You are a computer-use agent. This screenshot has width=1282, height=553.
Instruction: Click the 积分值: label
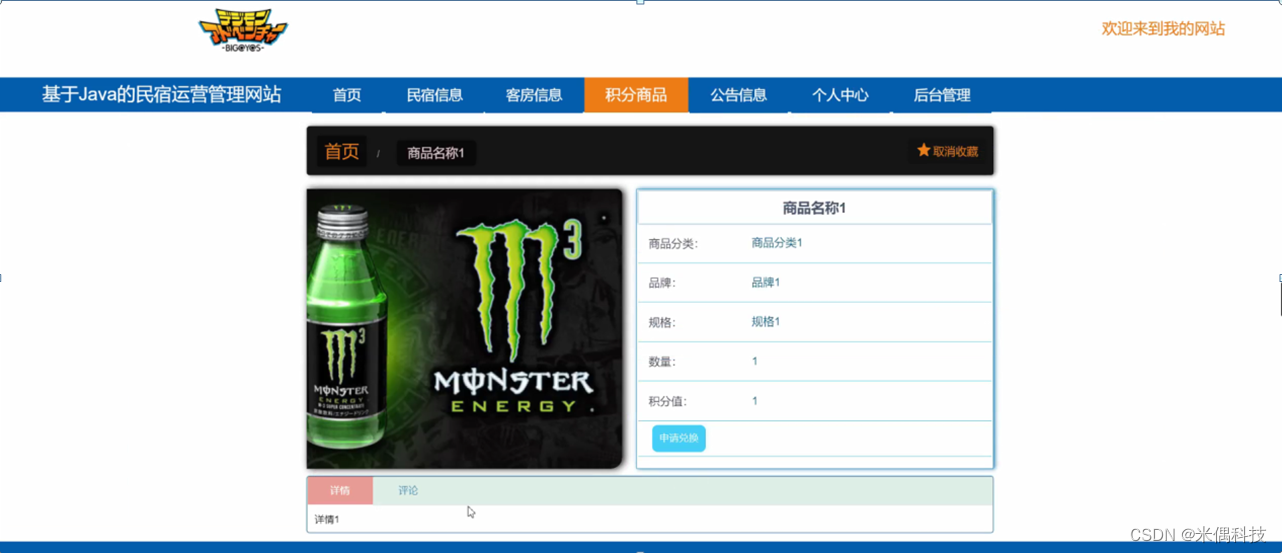tap(668, 402)
